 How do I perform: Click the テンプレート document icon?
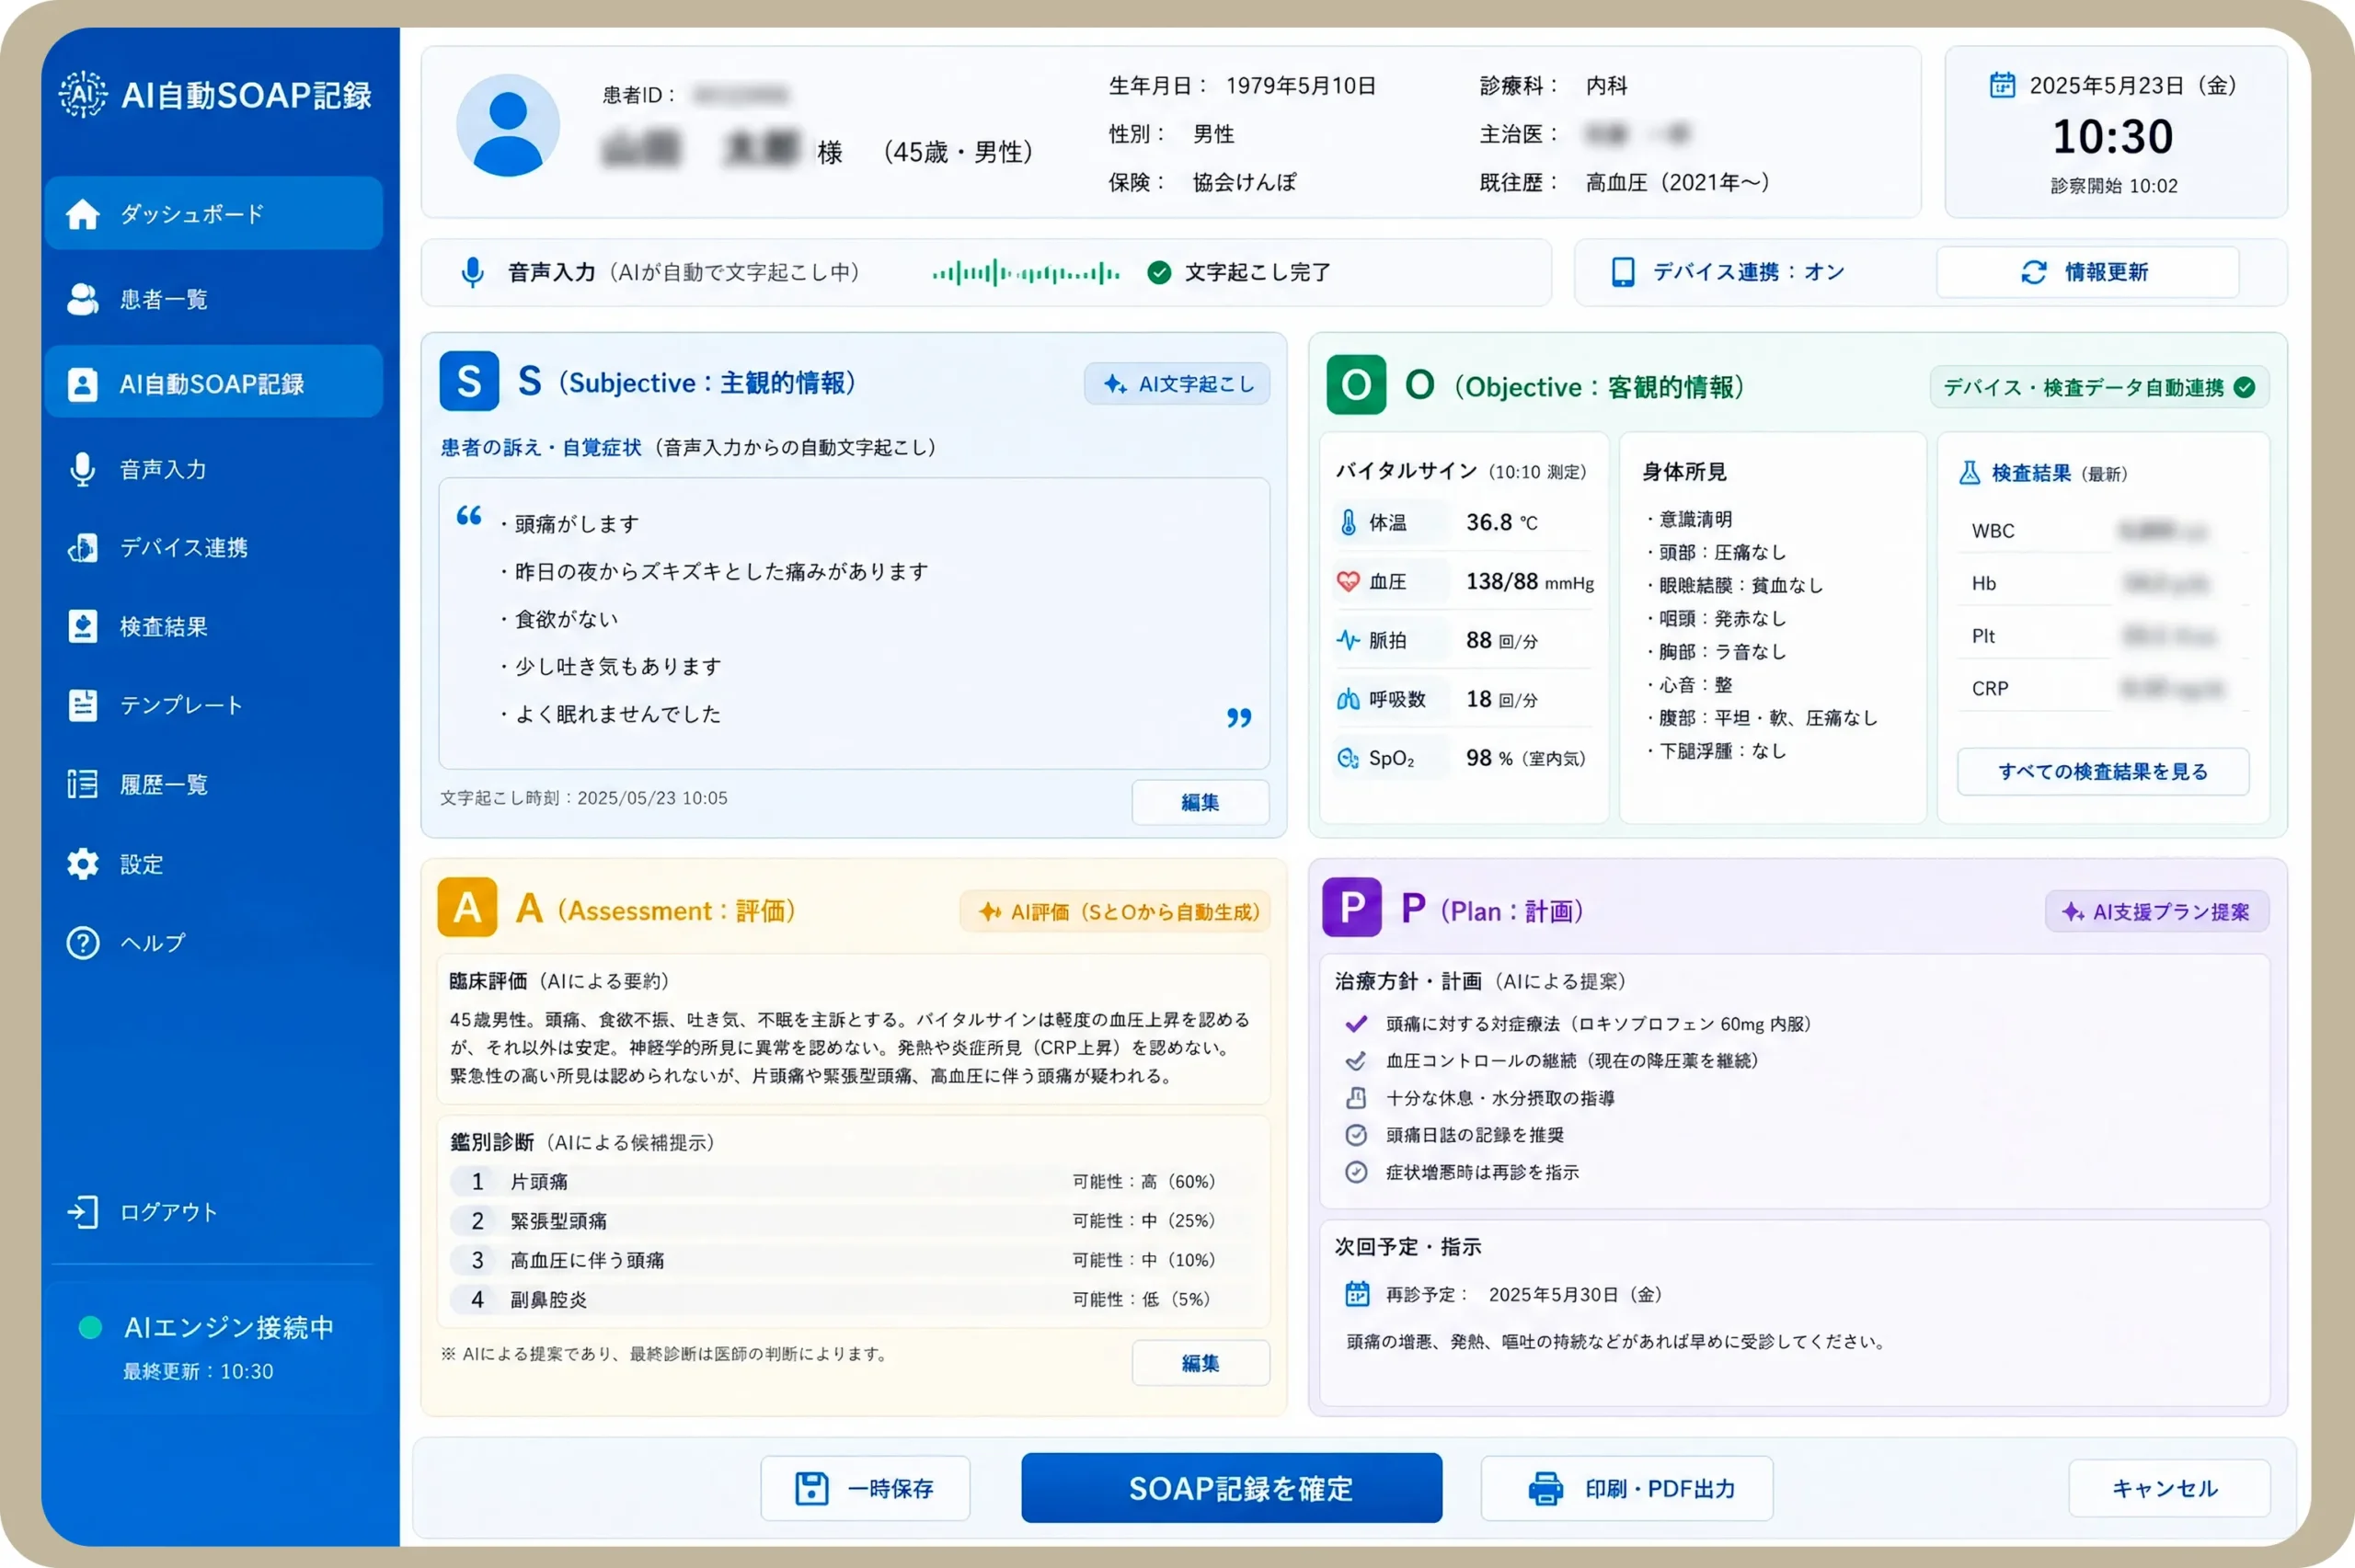[83, 705]
